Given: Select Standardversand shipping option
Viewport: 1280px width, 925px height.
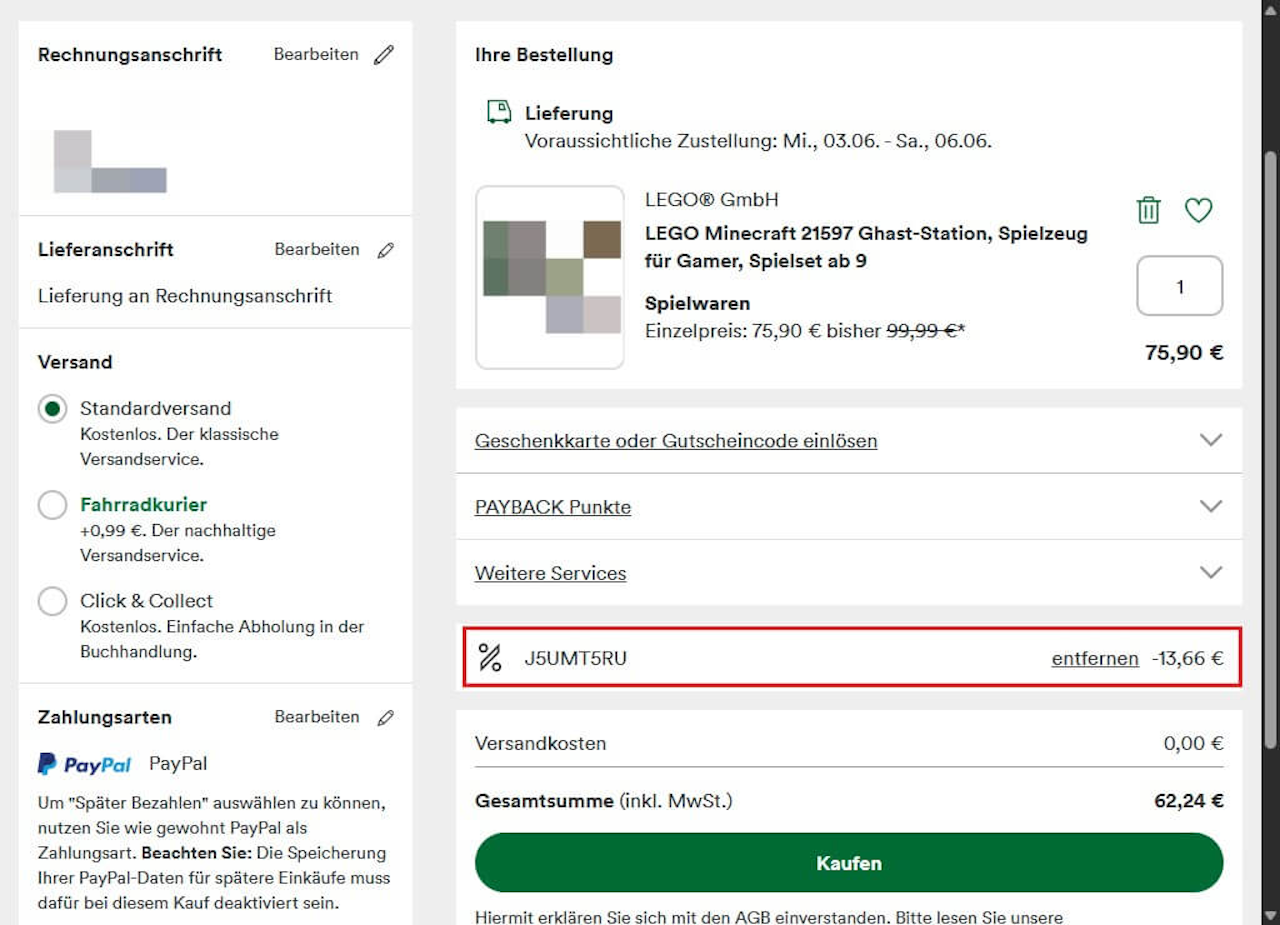Looking at the screenshot, I should 52,409.
